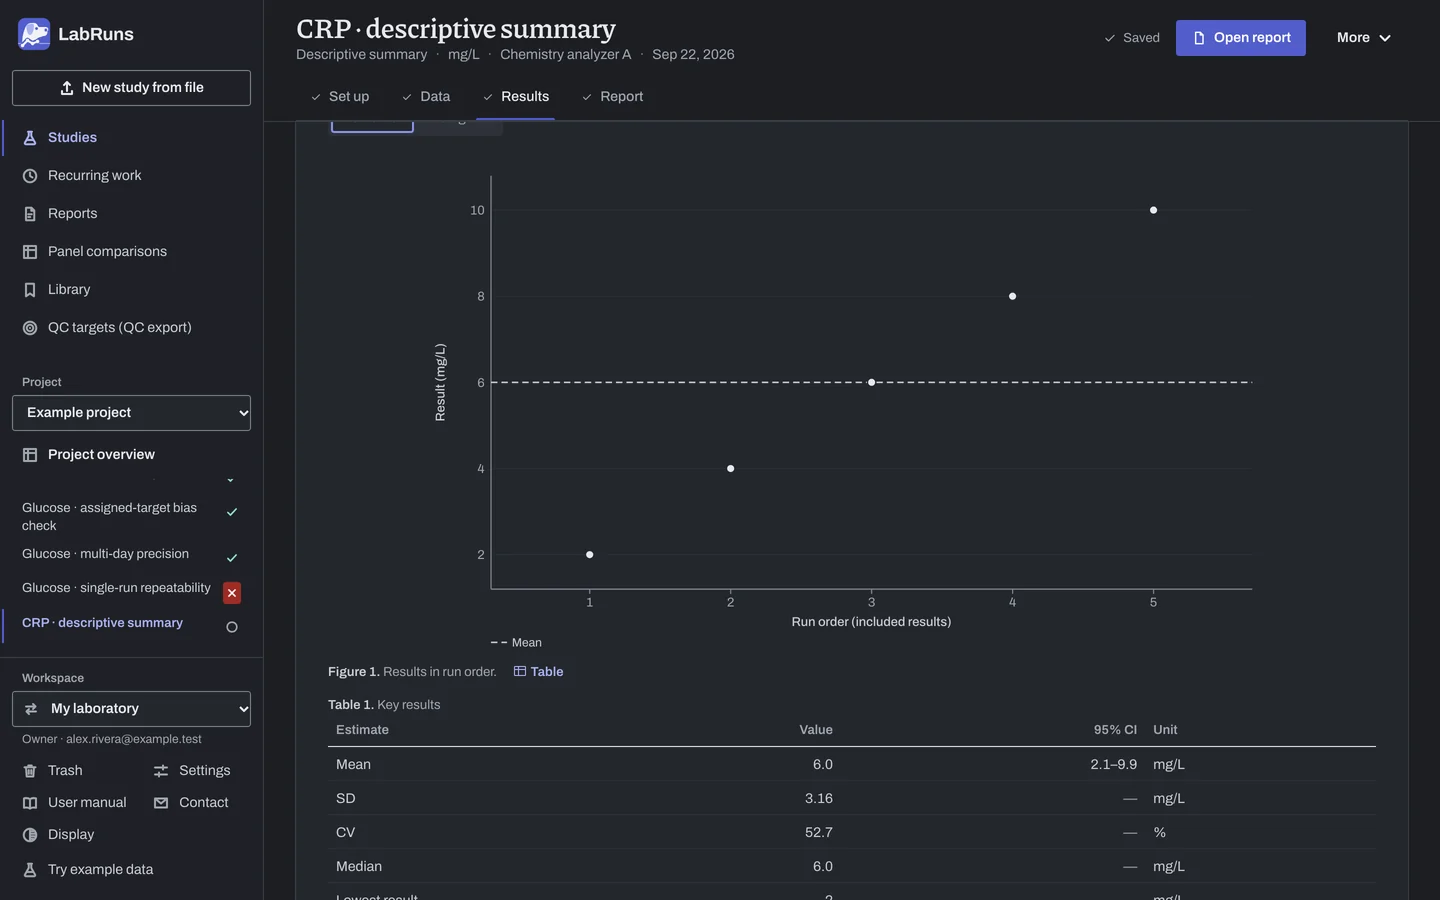The height and width of the screenshot is (900, 1440).
Task: Click data point at run order 5
Action: 1154,210
